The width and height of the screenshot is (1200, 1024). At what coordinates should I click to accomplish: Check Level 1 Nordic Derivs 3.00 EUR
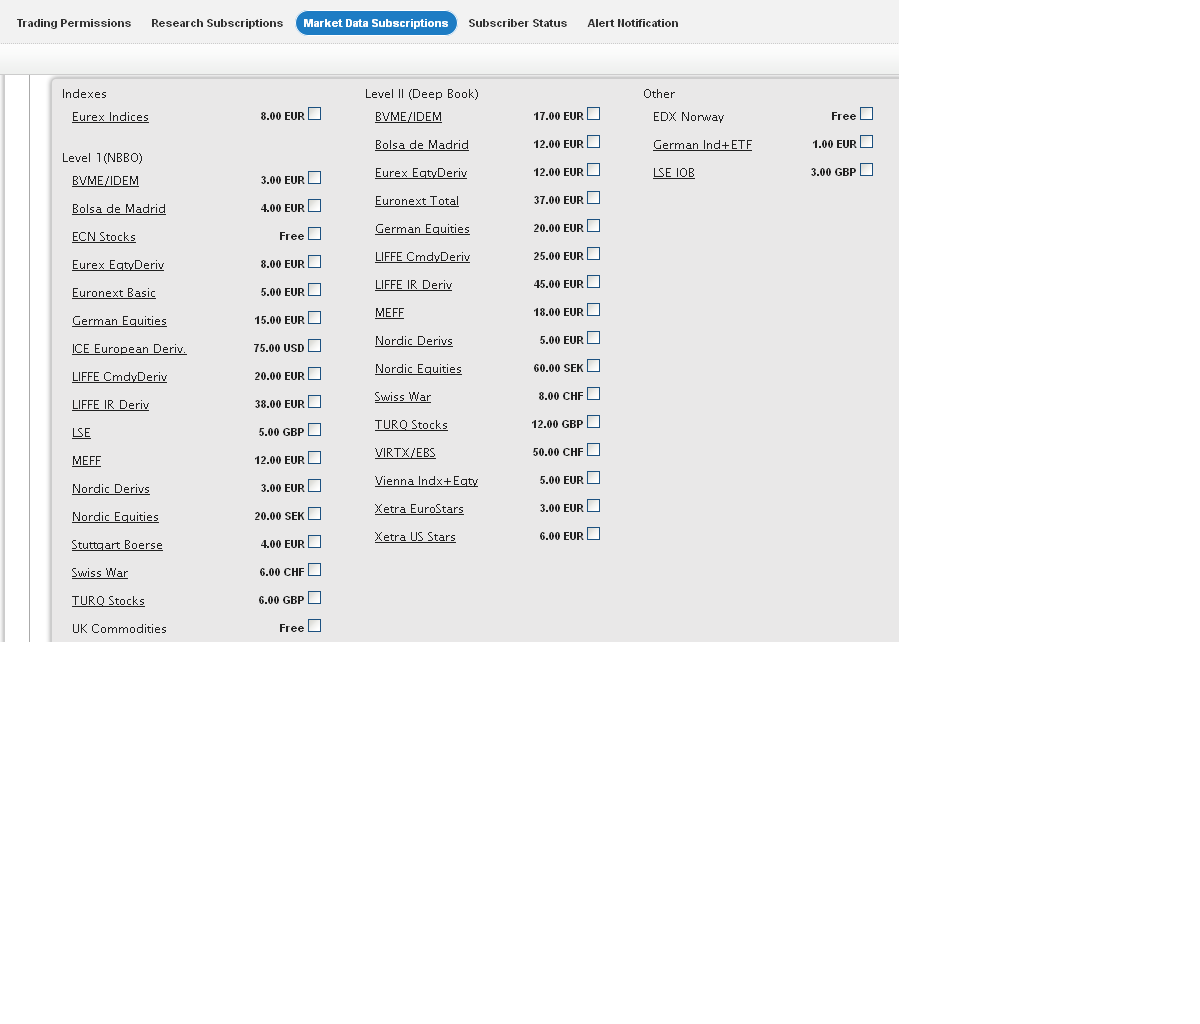(315, 486)
